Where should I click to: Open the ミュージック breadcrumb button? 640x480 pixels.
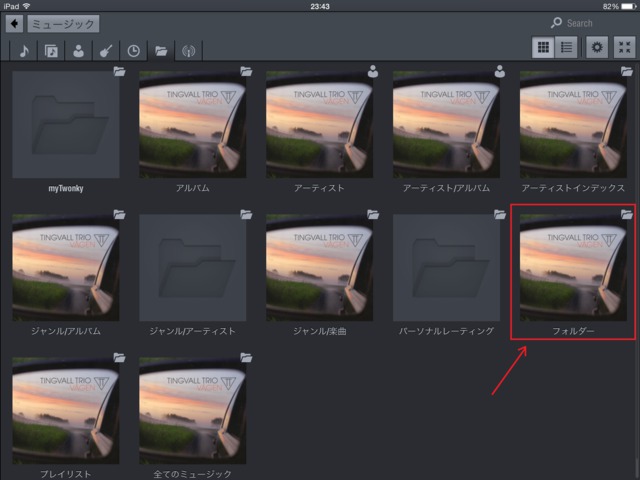63,24
